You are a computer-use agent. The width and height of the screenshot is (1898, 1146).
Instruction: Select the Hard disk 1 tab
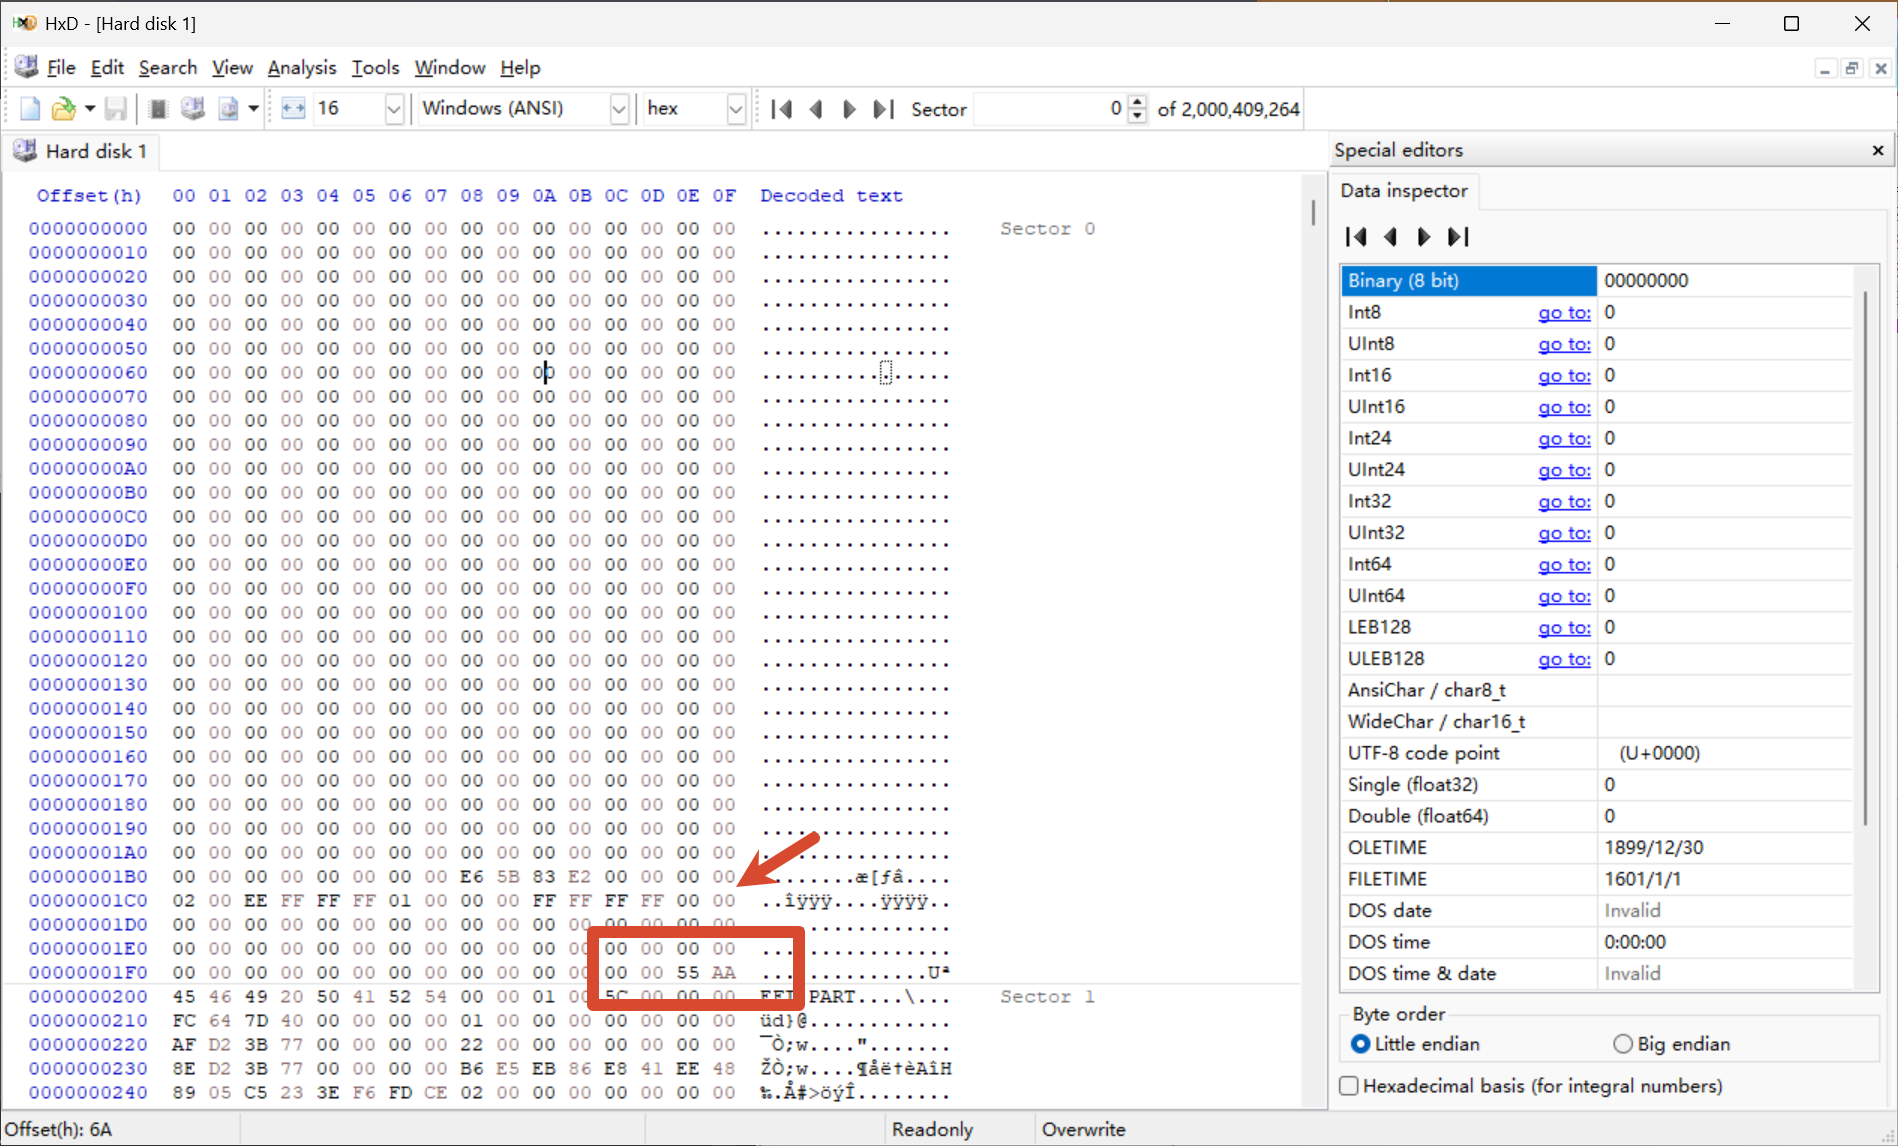(81, 151)
